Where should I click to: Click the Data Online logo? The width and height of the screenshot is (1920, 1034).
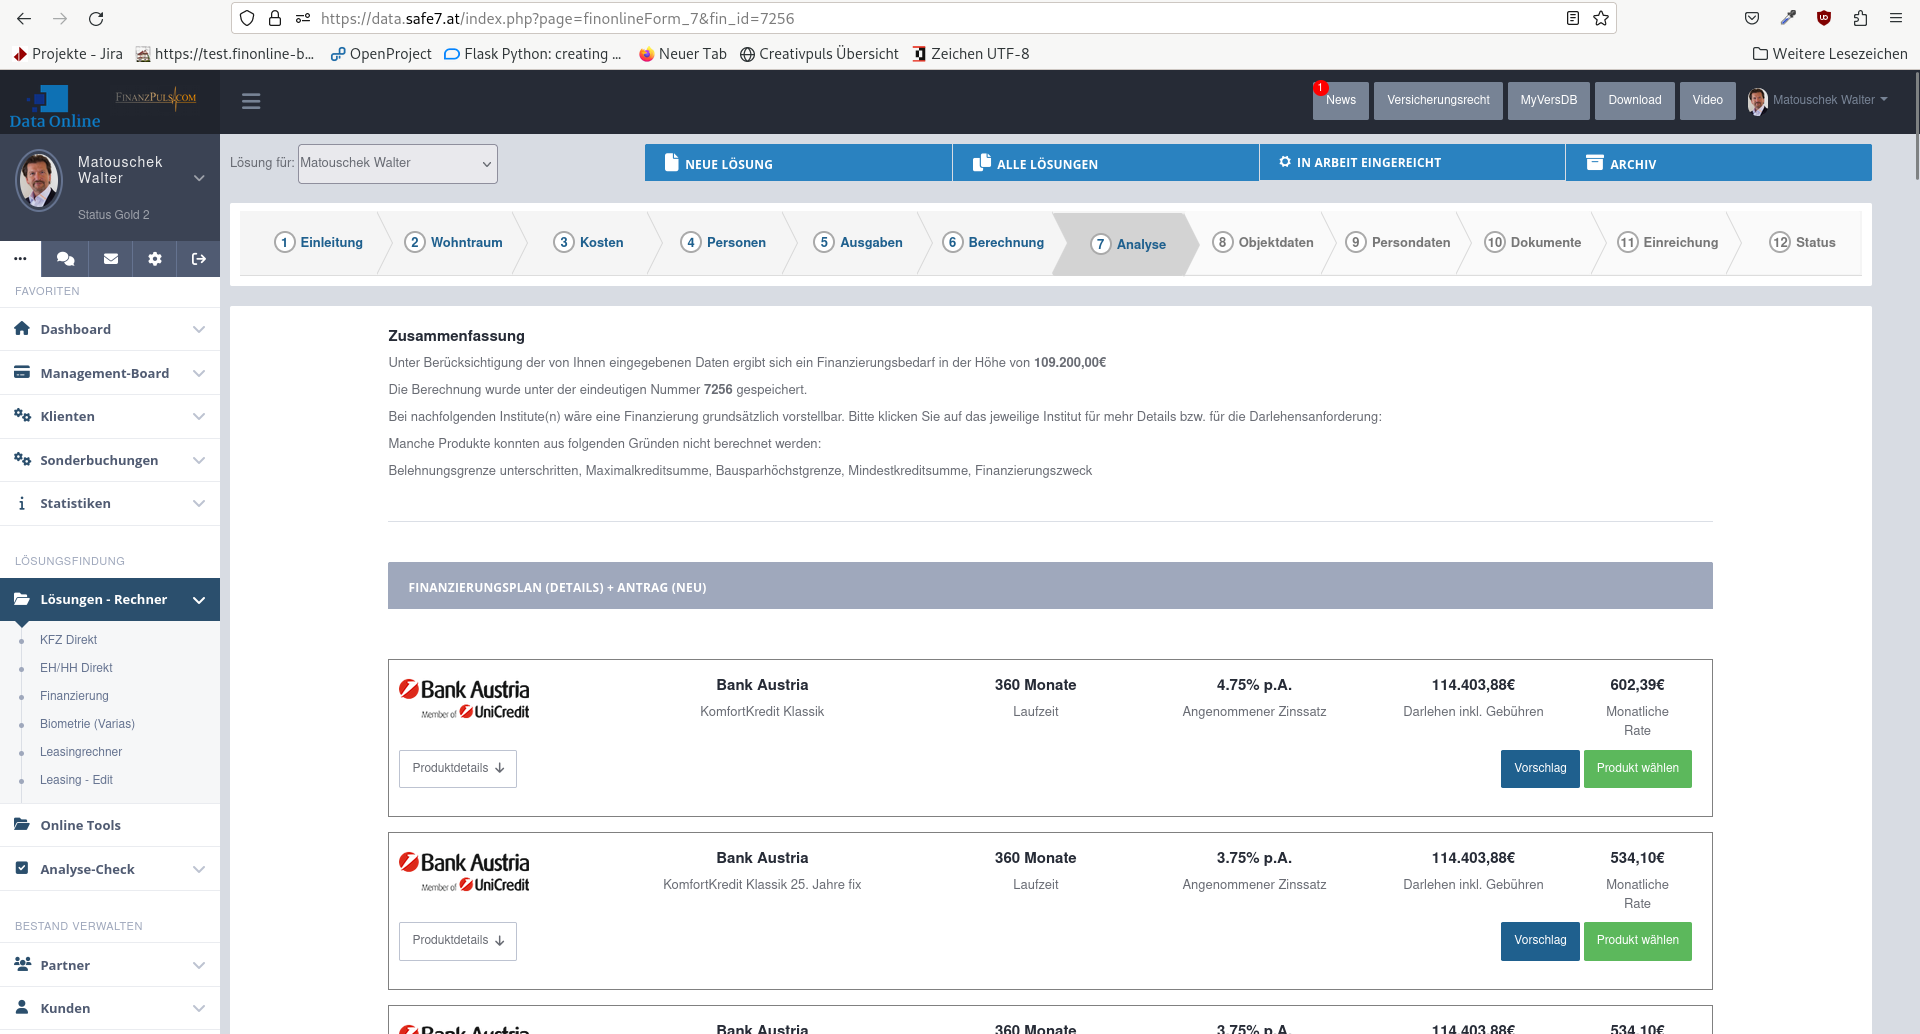pos(55,108)
